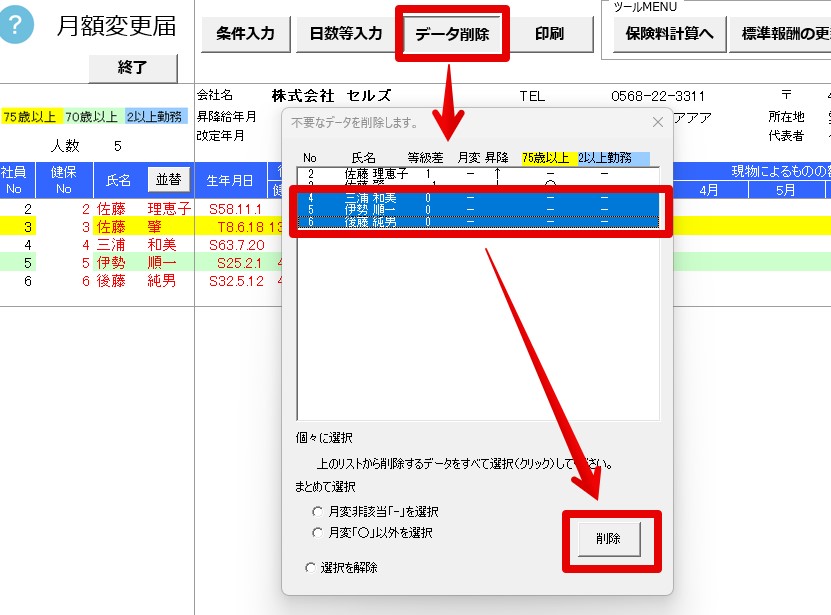
Task: Click the 削除 button in dialog
Action: point(608,539)
